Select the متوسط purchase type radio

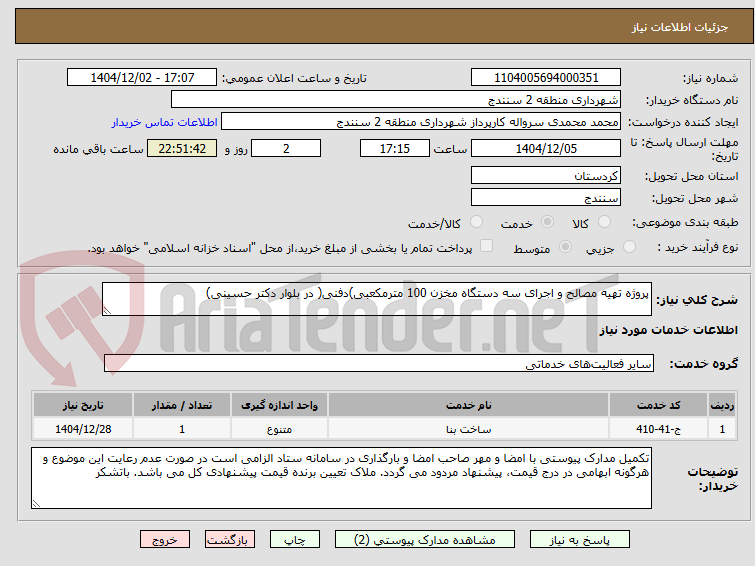point(565,247)
